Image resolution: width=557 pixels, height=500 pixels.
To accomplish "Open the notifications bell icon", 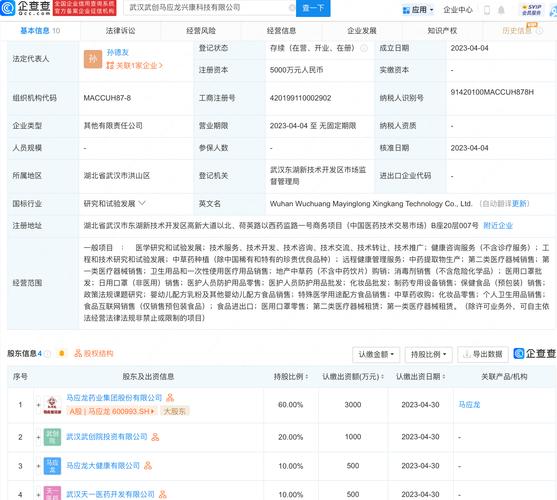I will pos(501,10).
